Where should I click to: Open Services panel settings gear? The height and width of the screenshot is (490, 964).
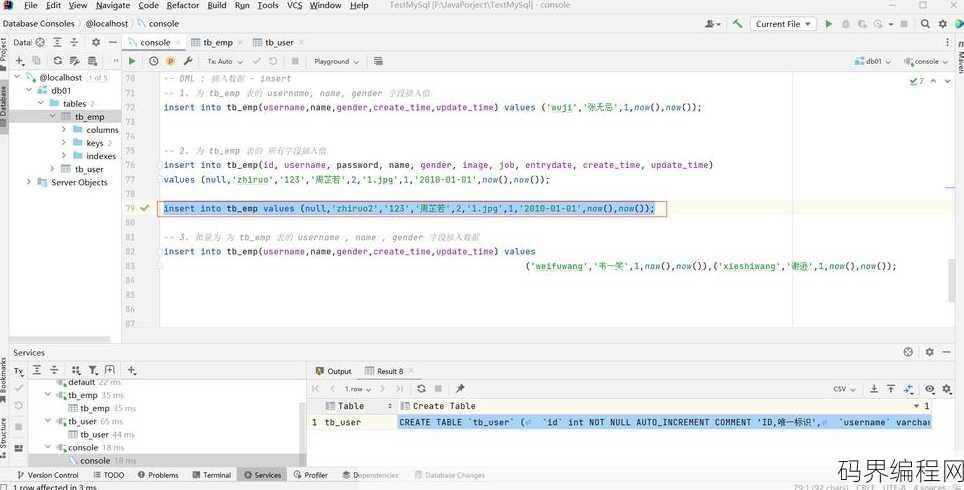(x=930, y=352)
